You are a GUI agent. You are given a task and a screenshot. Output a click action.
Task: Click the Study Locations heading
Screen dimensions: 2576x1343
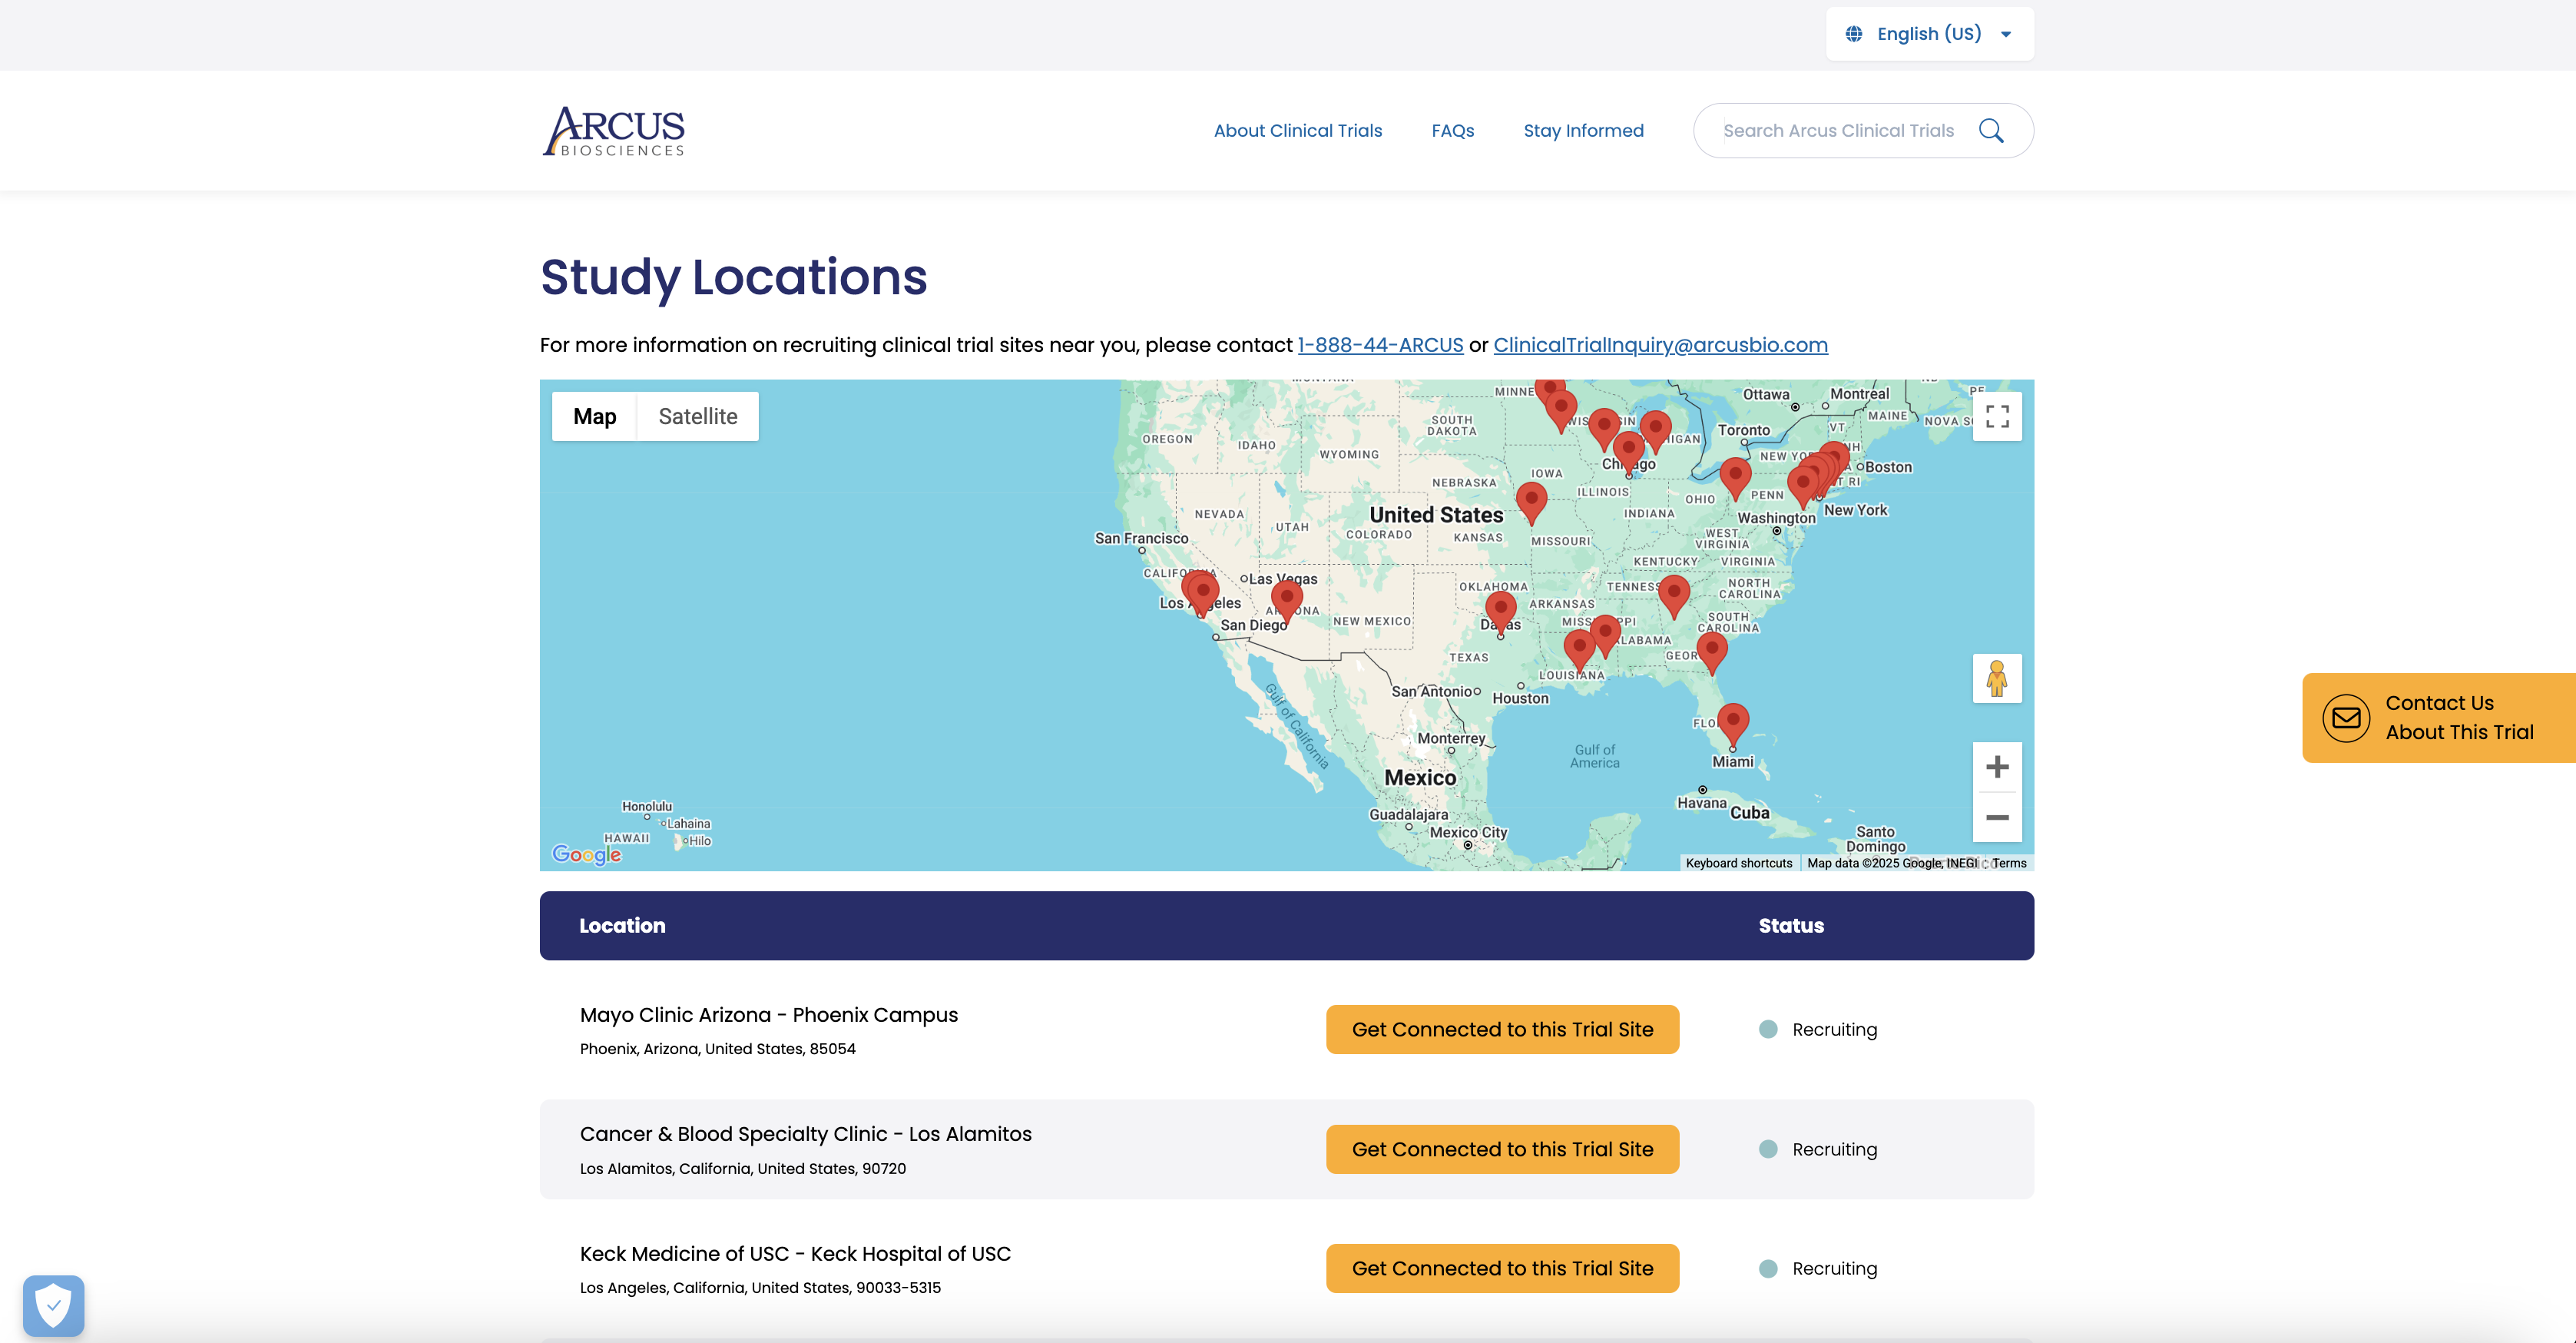733,277
